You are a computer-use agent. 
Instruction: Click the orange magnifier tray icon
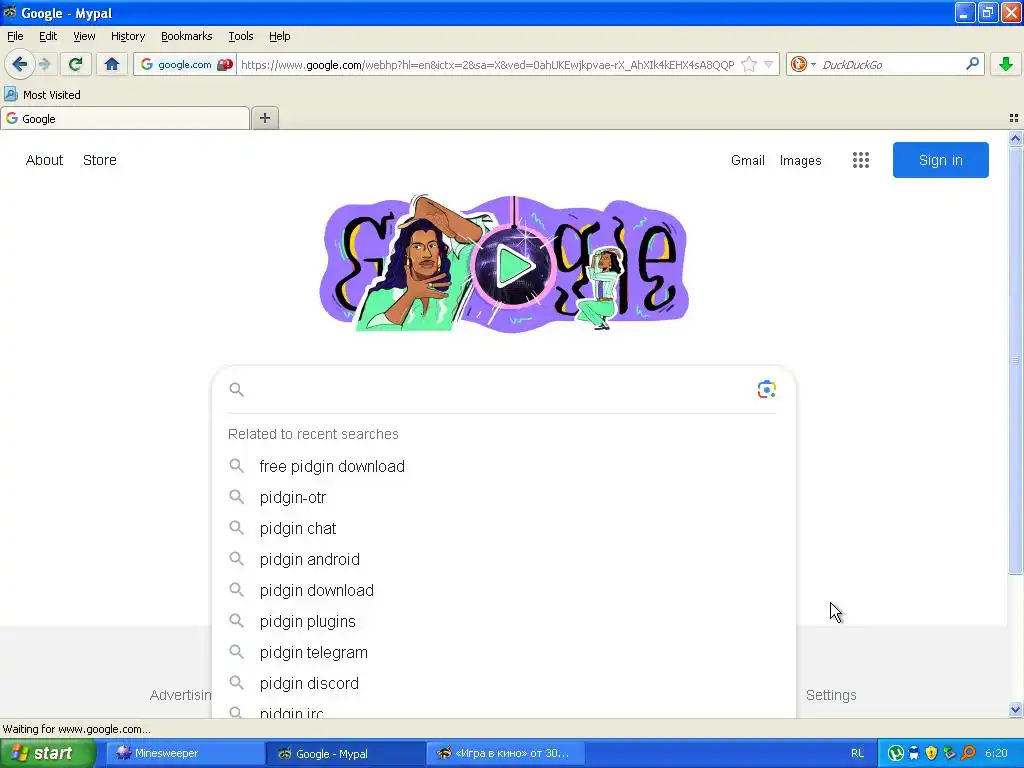tap(968, 753)
